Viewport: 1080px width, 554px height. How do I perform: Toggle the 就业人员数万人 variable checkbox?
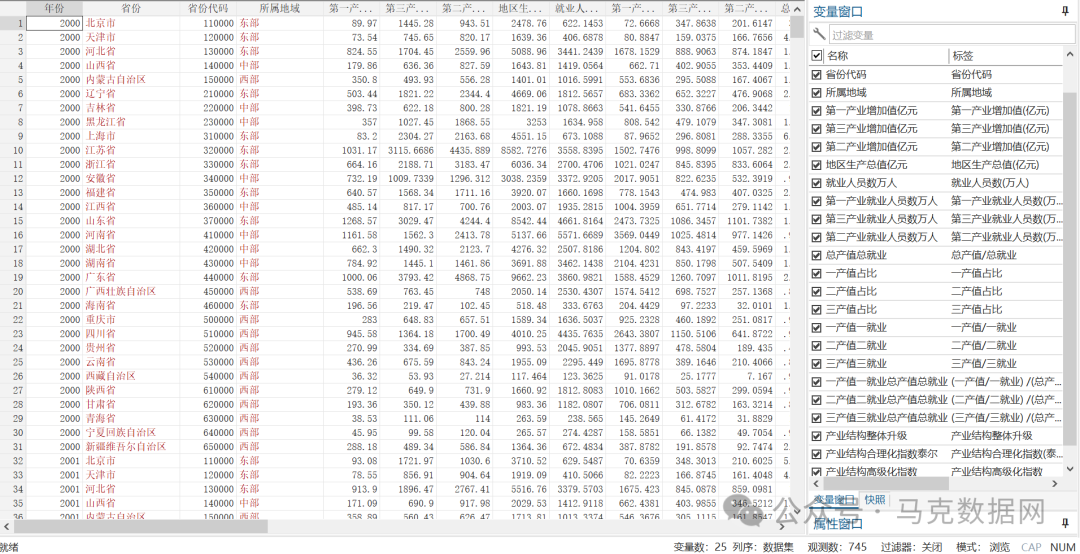tap(817, 183)
